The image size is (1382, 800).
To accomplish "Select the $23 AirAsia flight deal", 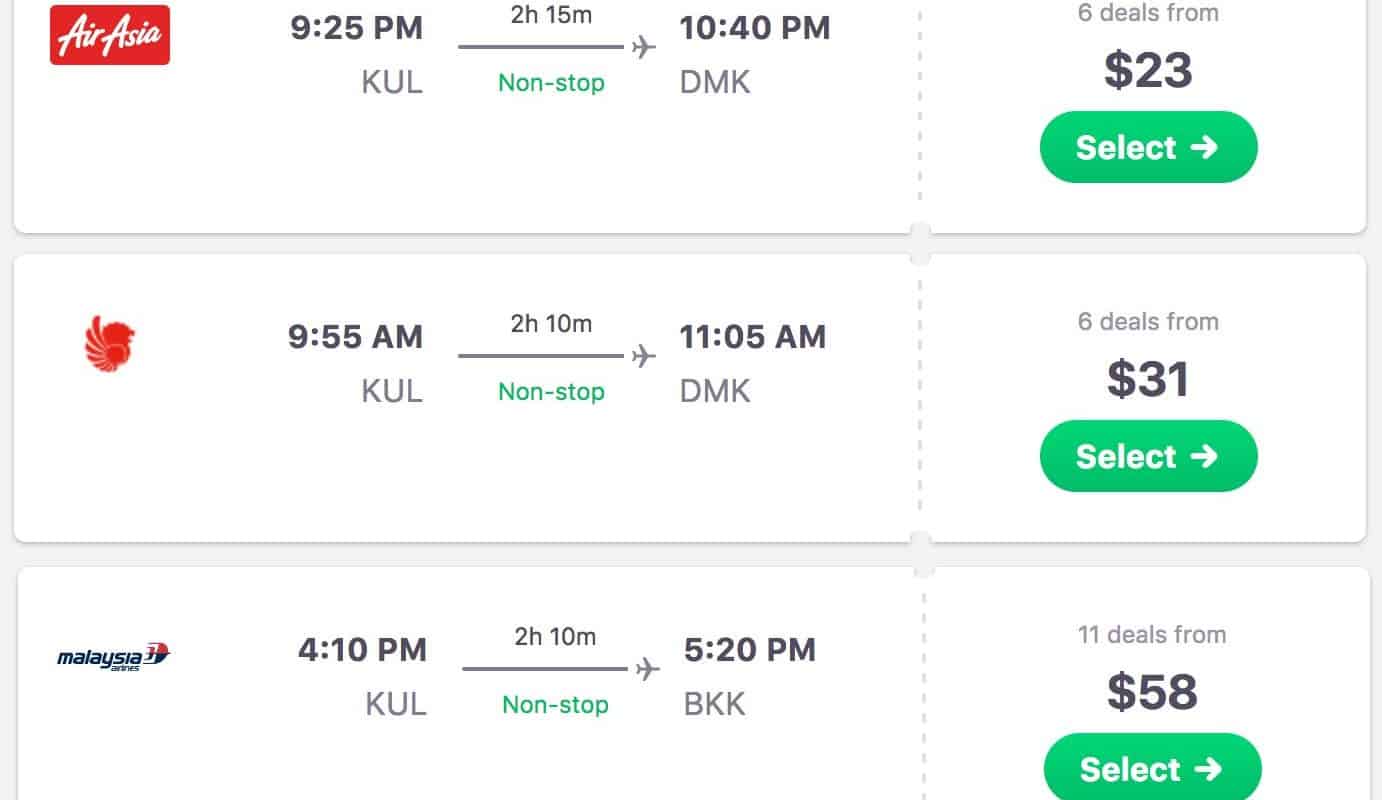I will coord(1148,147).
